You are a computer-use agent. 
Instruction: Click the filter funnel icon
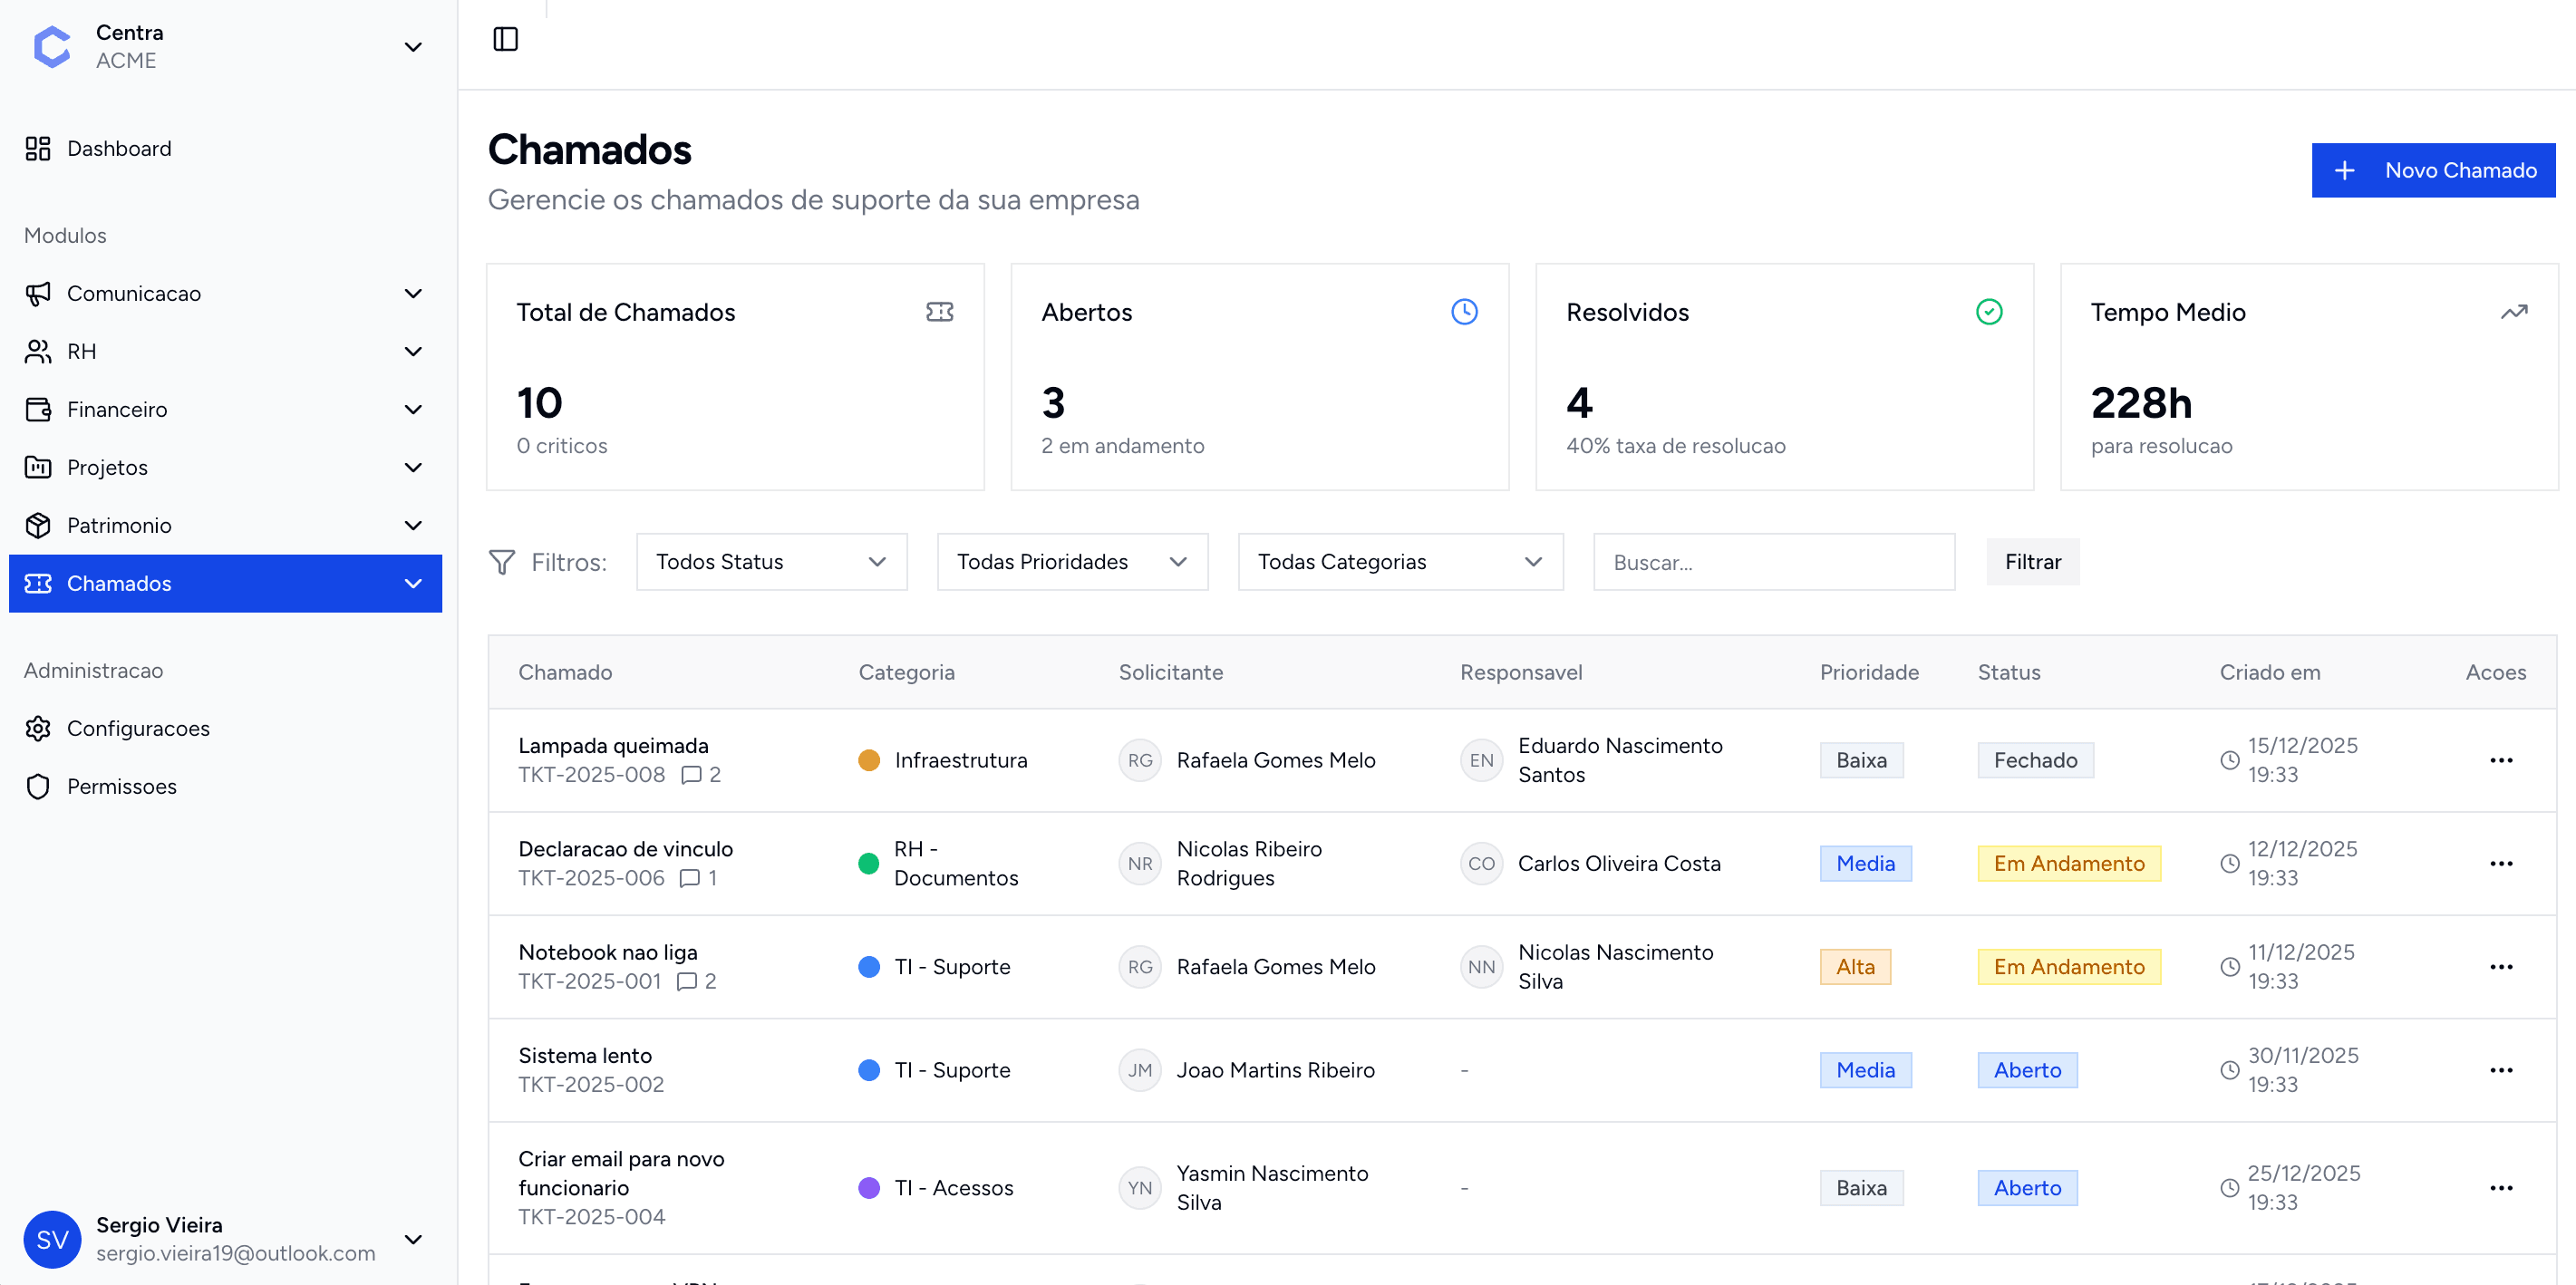502,562
